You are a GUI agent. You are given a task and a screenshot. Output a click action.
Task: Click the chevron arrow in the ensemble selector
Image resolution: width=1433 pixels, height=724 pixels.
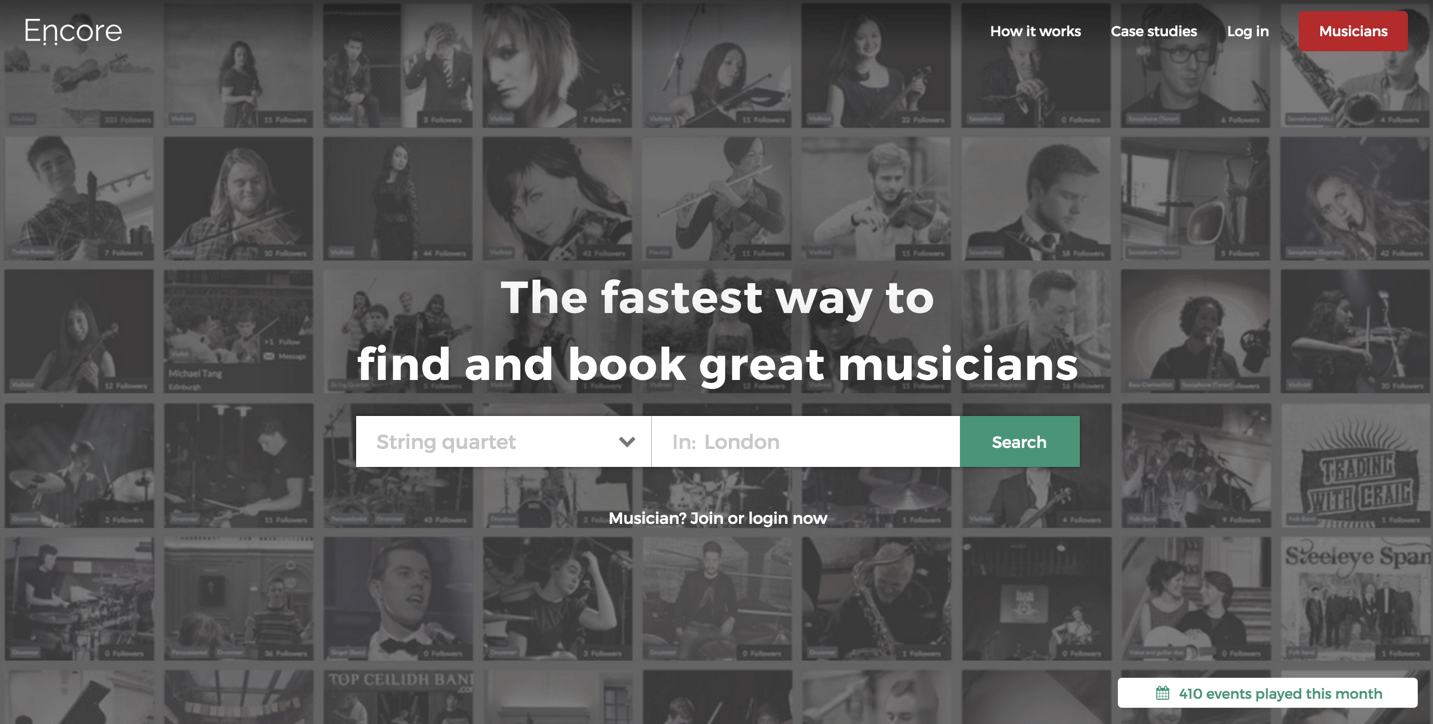627,442
